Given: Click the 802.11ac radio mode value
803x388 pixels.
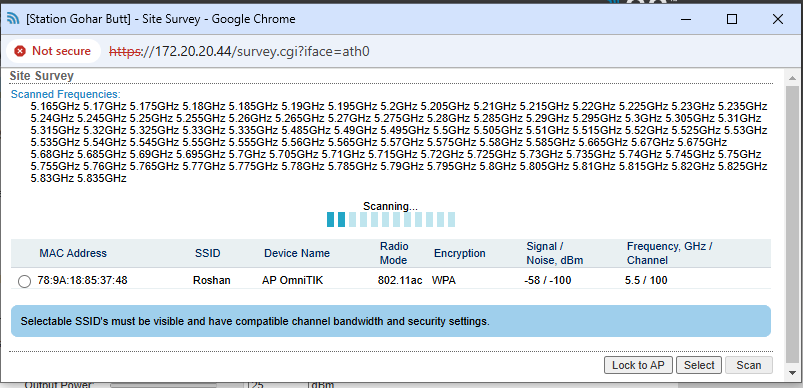Looking at the screenshot, I should 400,281.
